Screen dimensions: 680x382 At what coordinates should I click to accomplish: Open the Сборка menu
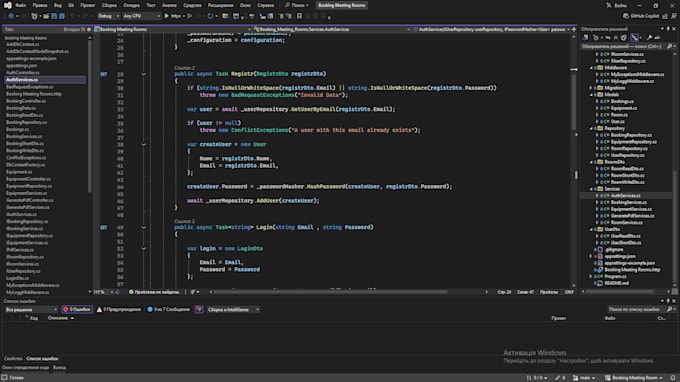(109, 5)
